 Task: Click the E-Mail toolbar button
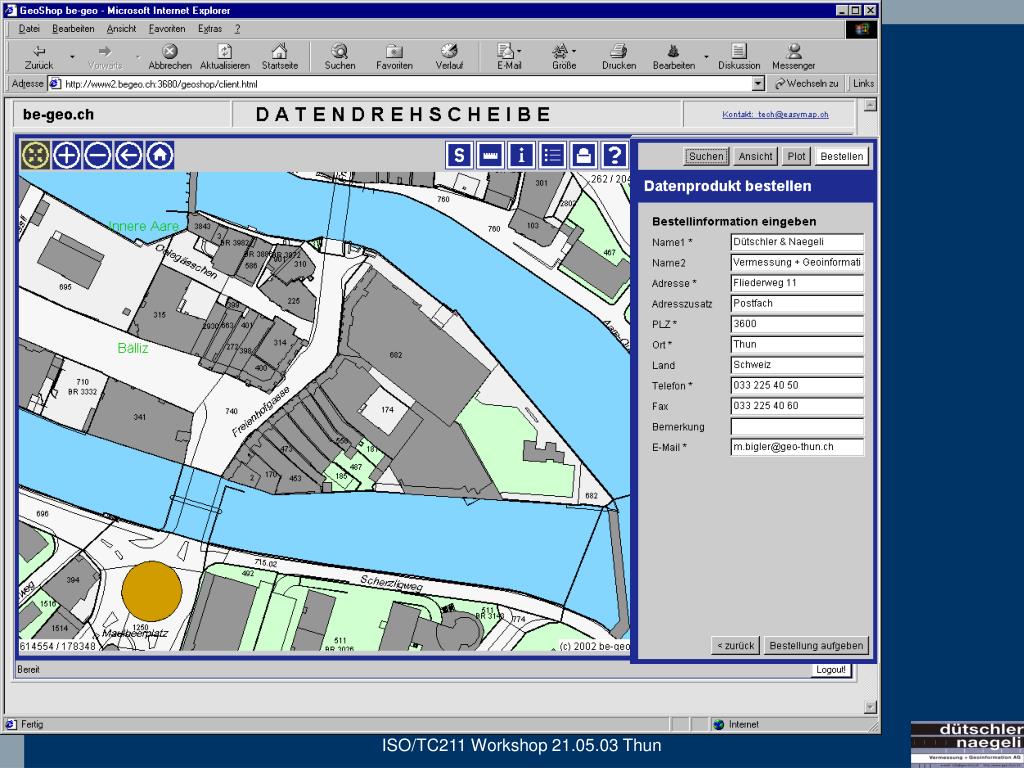[x=509, y=57]
